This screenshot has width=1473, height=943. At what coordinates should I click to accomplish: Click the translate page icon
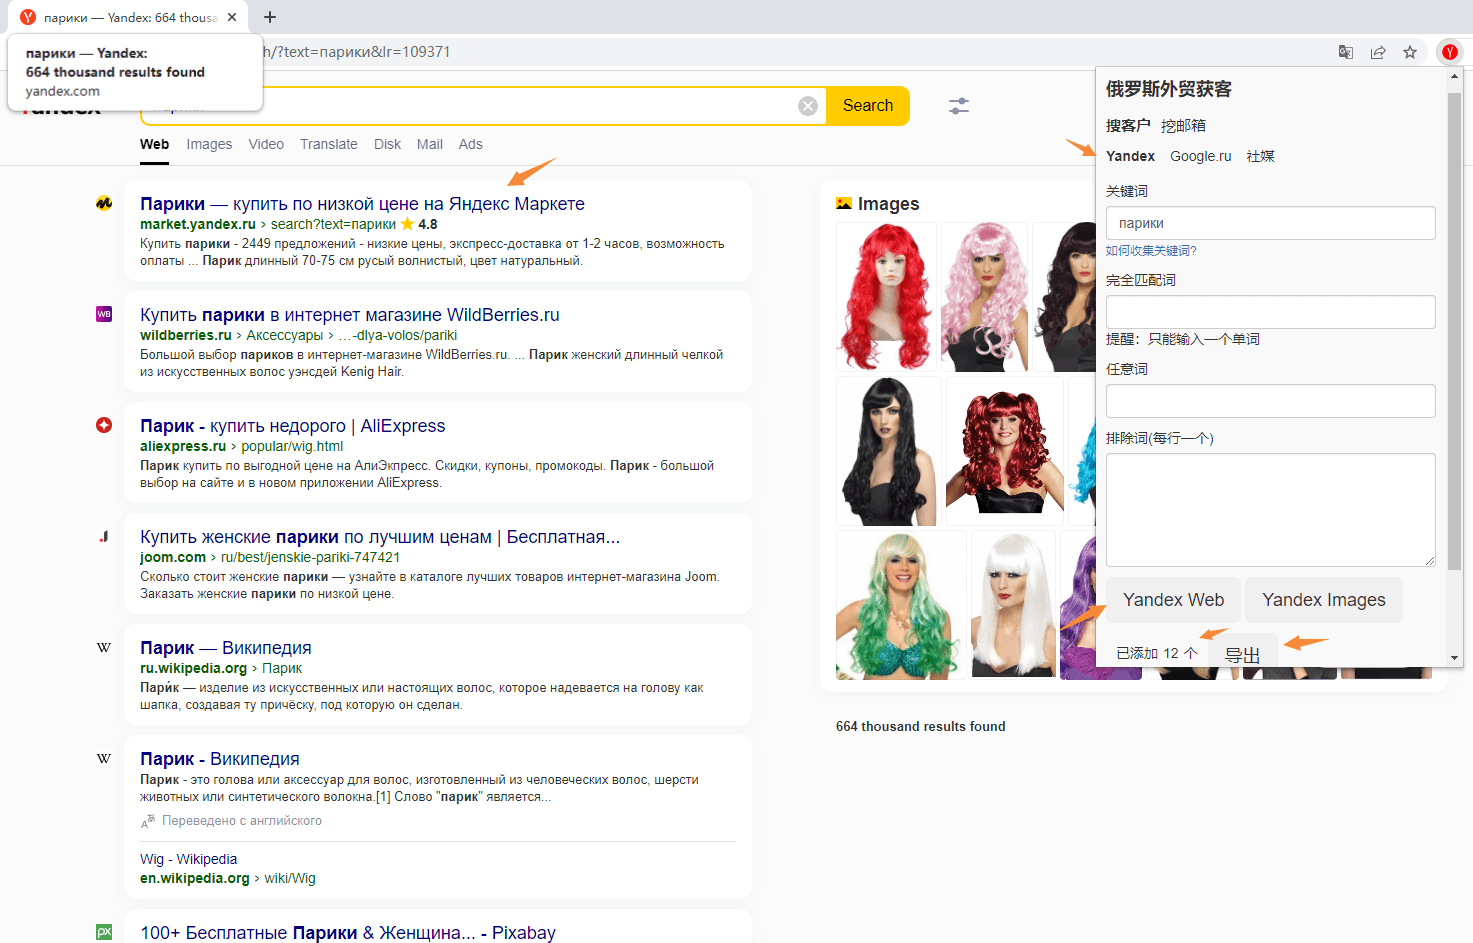tap(1346, 52)
